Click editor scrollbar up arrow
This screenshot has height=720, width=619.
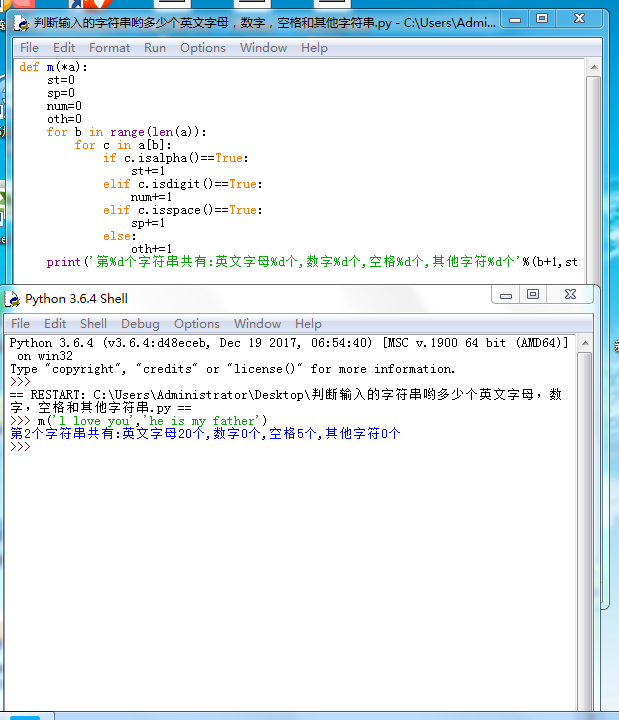(594, 68)
